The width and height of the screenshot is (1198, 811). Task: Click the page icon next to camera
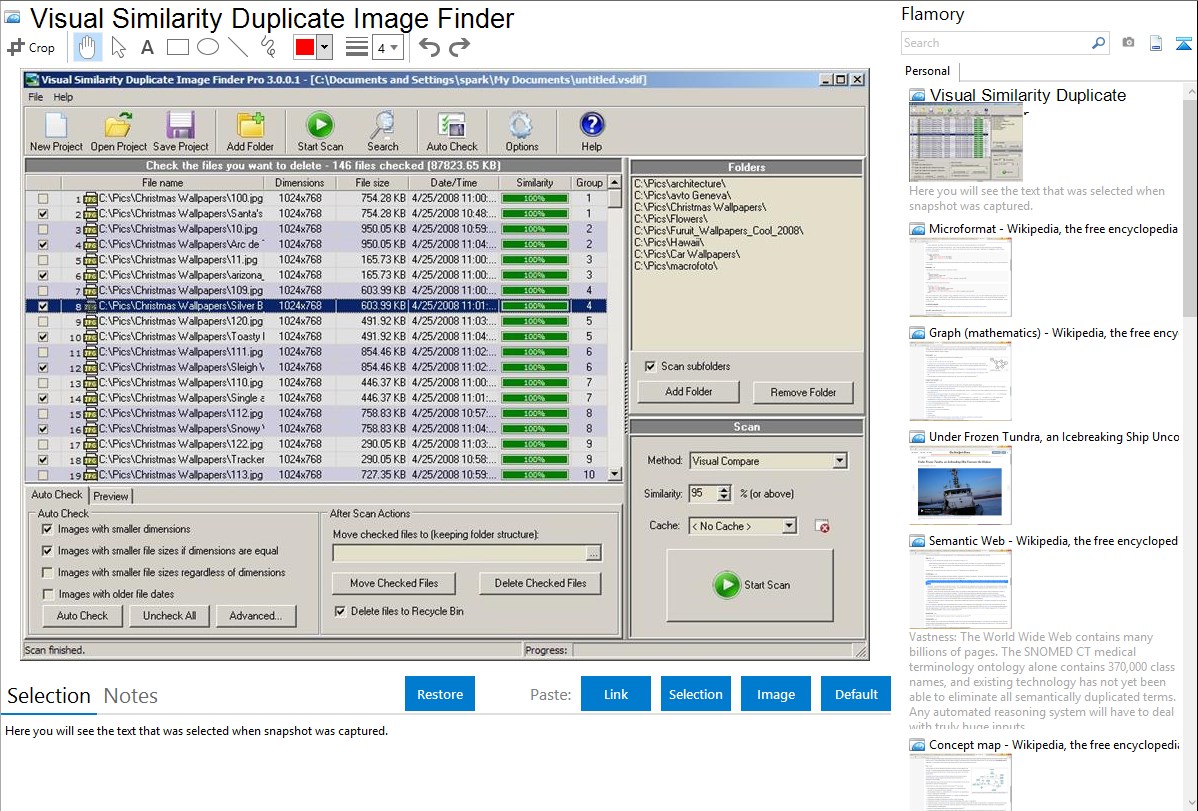(1155, 43)
